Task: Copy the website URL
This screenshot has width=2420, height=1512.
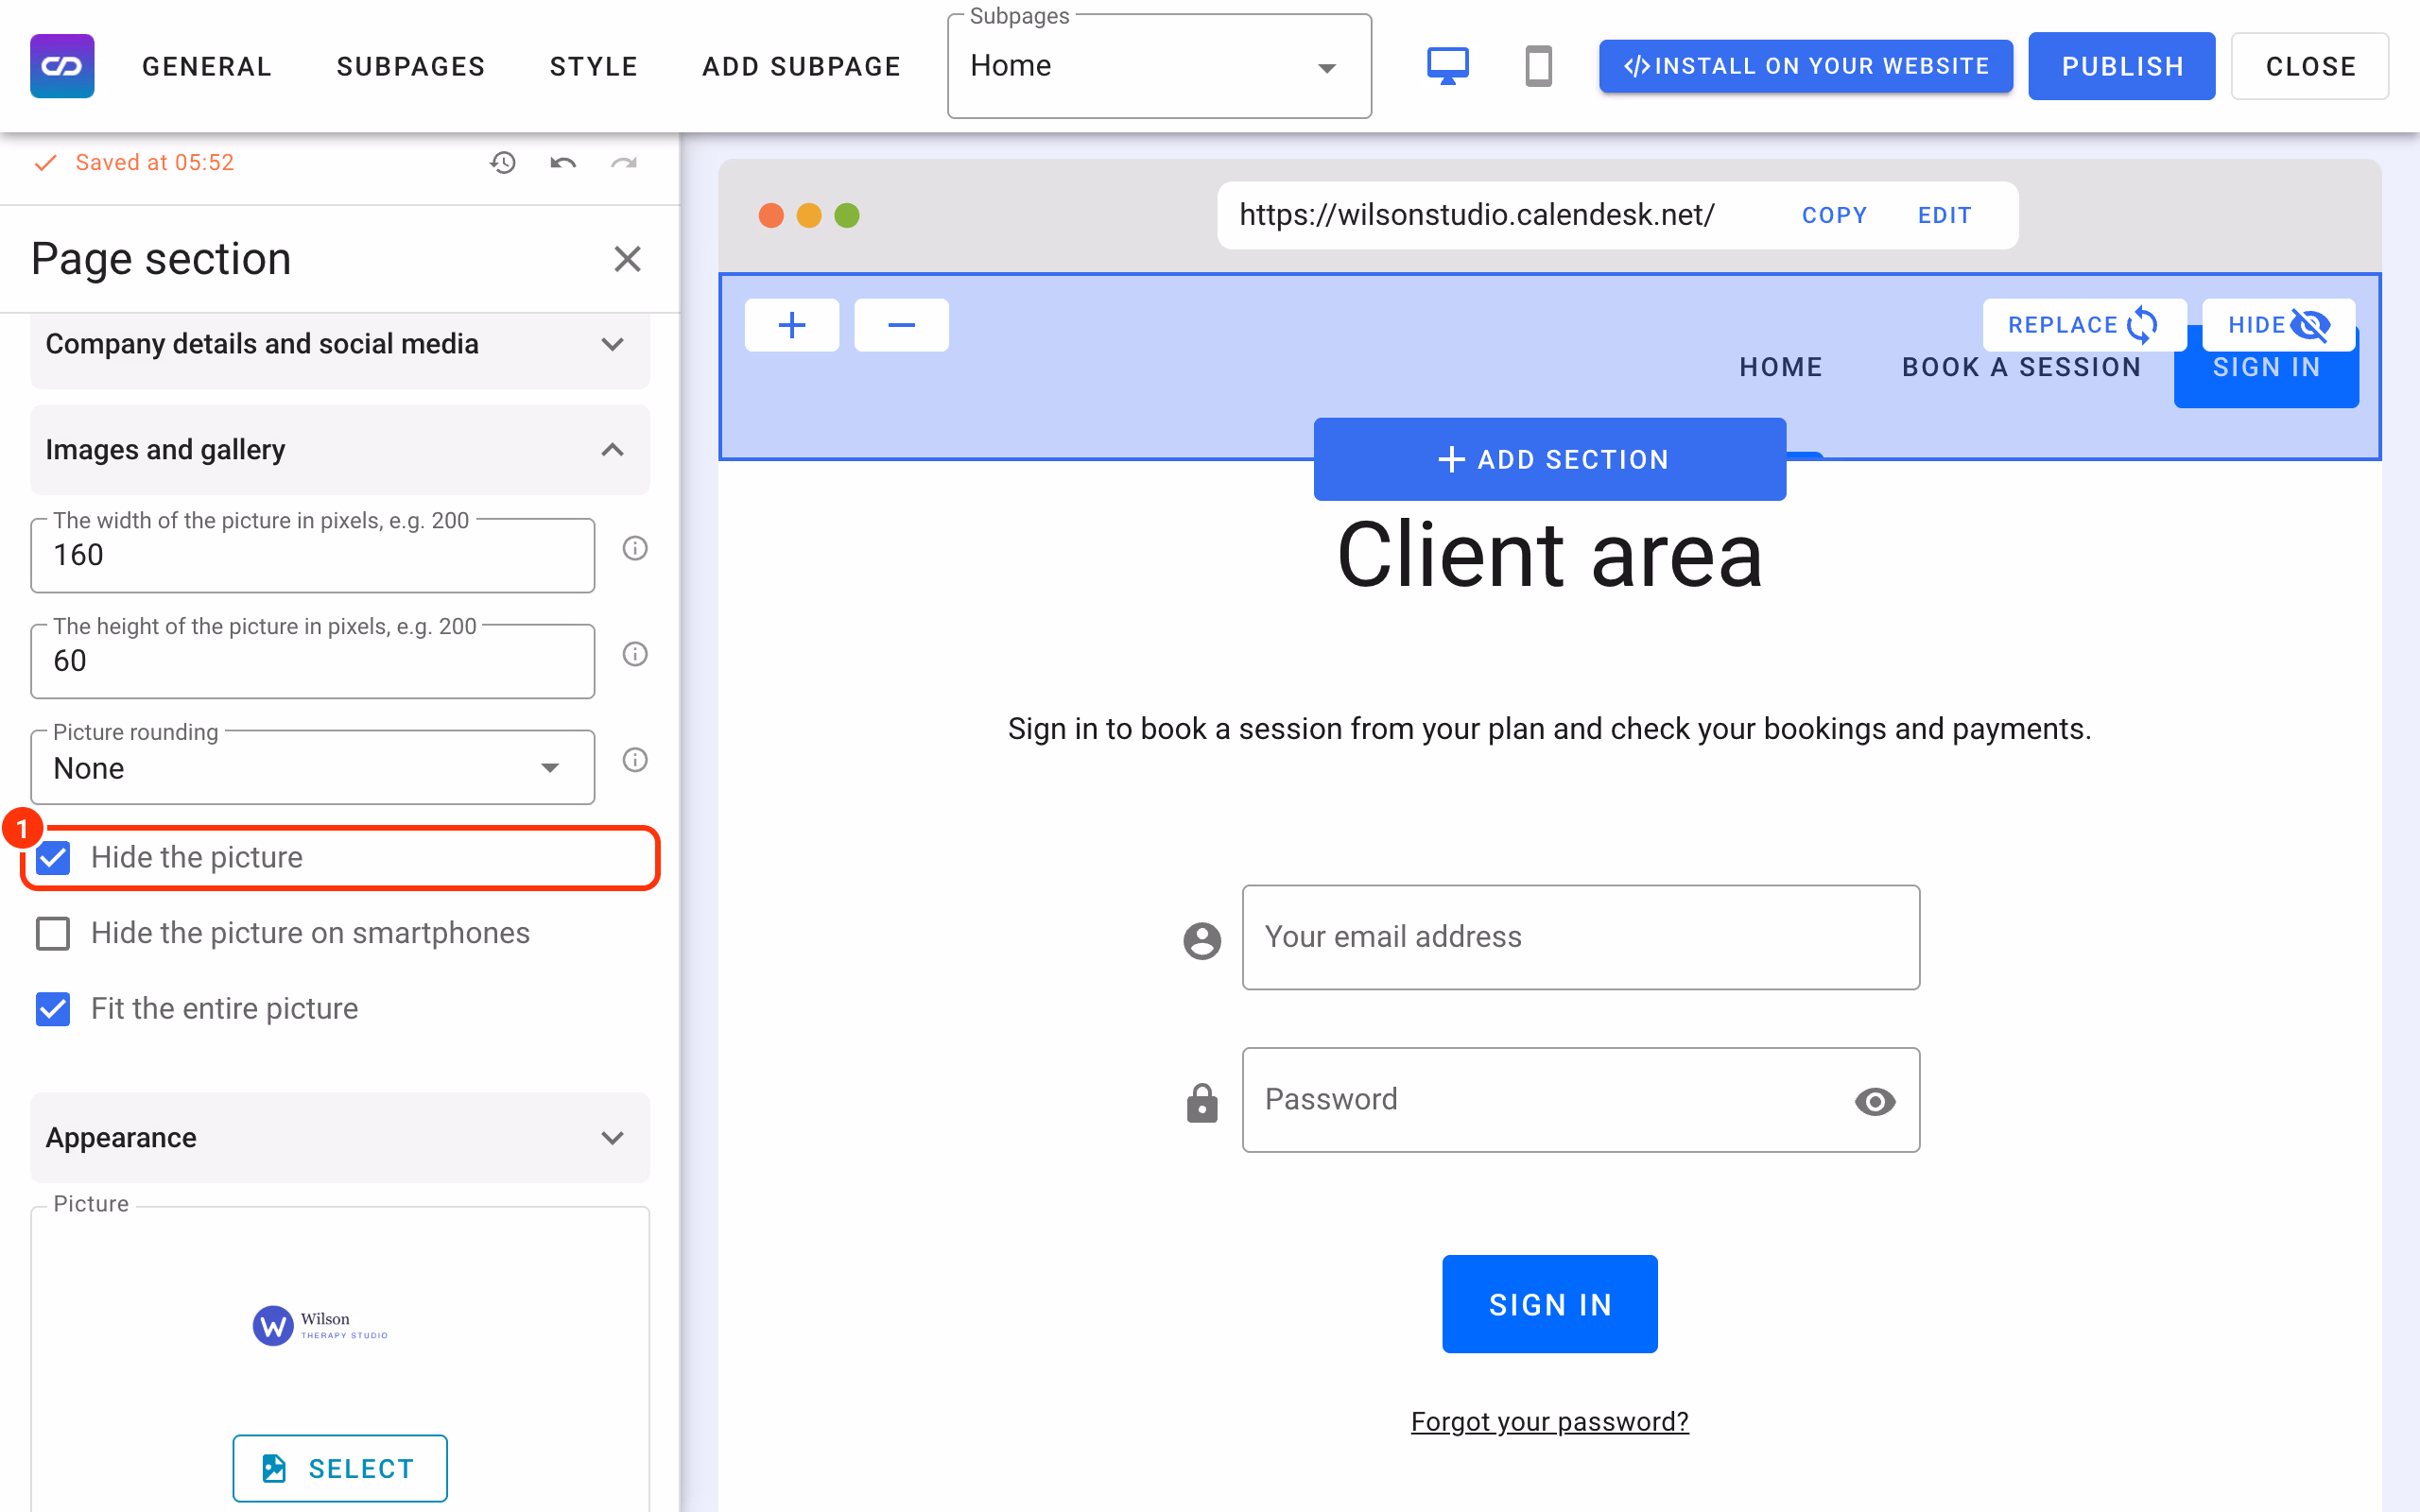Action: pyautogui.click(x=1834, y=215)
